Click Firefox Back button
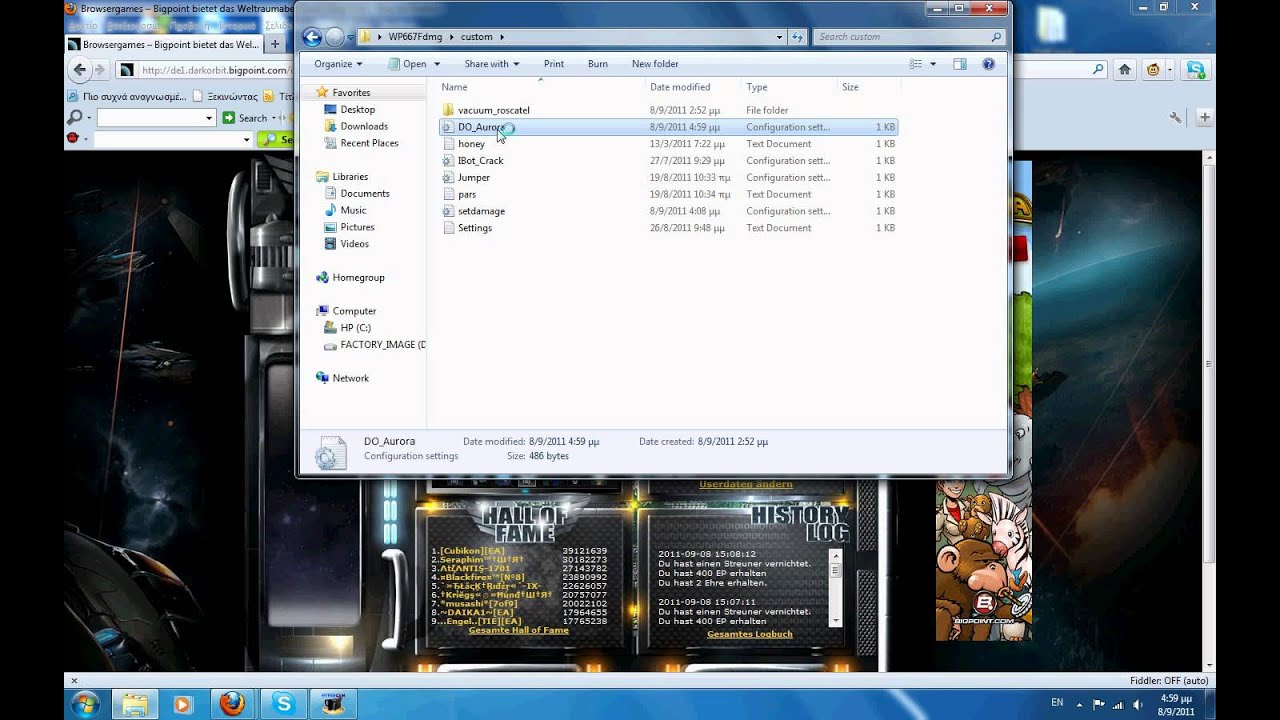Image resolution: width=1280 pixels, height=720 pixels. 80,70
